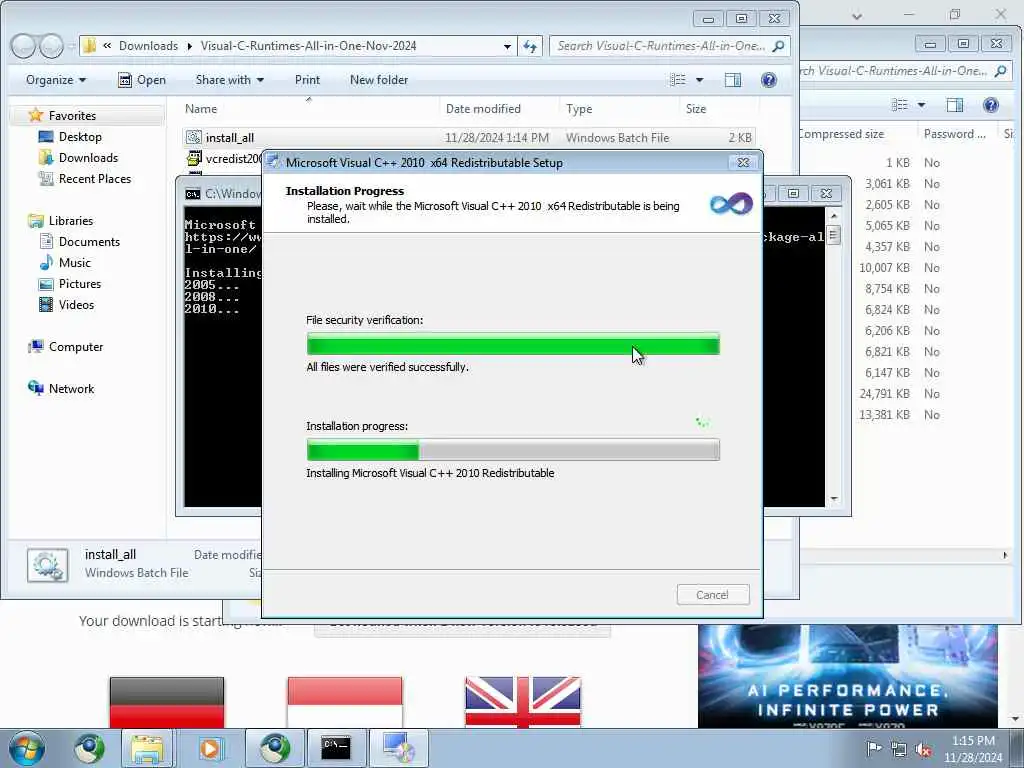Open Downloads in Favorites list
This screenshot has height=768, width=1024.
(x=88, y=157)
